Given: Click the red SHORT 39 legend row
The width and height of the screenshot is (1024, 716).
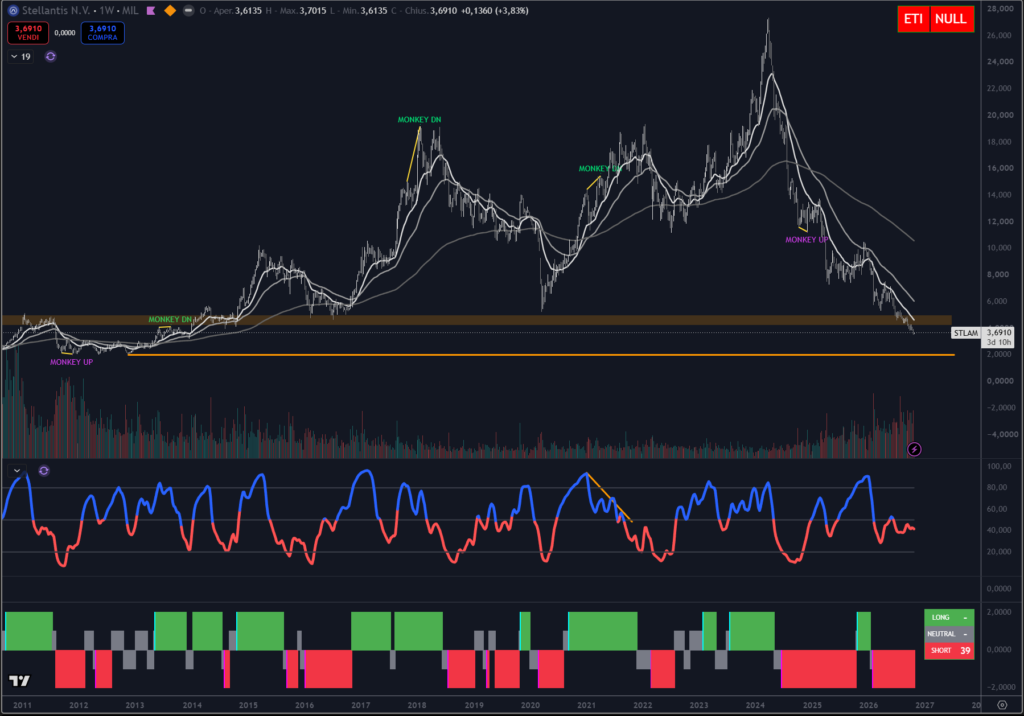Looking at the screenshot, I should (x=949, y=651).
